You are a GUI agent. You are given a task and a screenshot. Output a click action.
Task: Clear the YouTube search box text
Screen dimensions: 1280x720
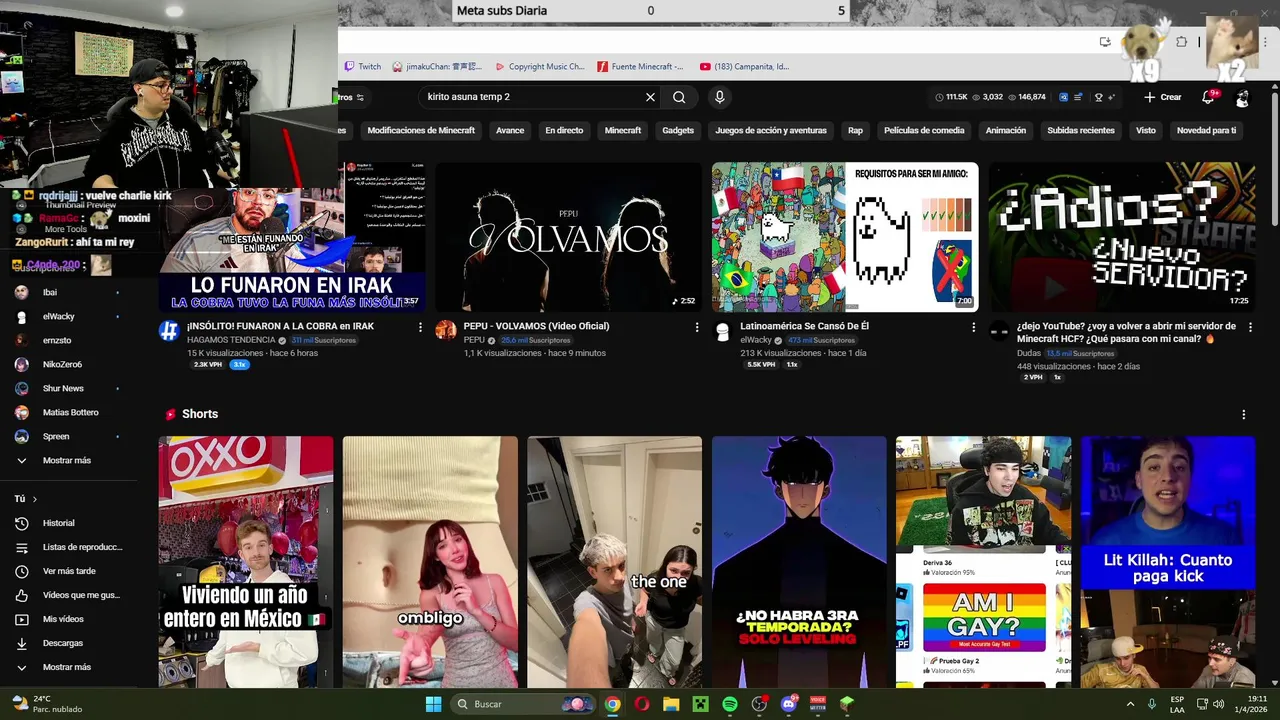(x=650, y=97)
